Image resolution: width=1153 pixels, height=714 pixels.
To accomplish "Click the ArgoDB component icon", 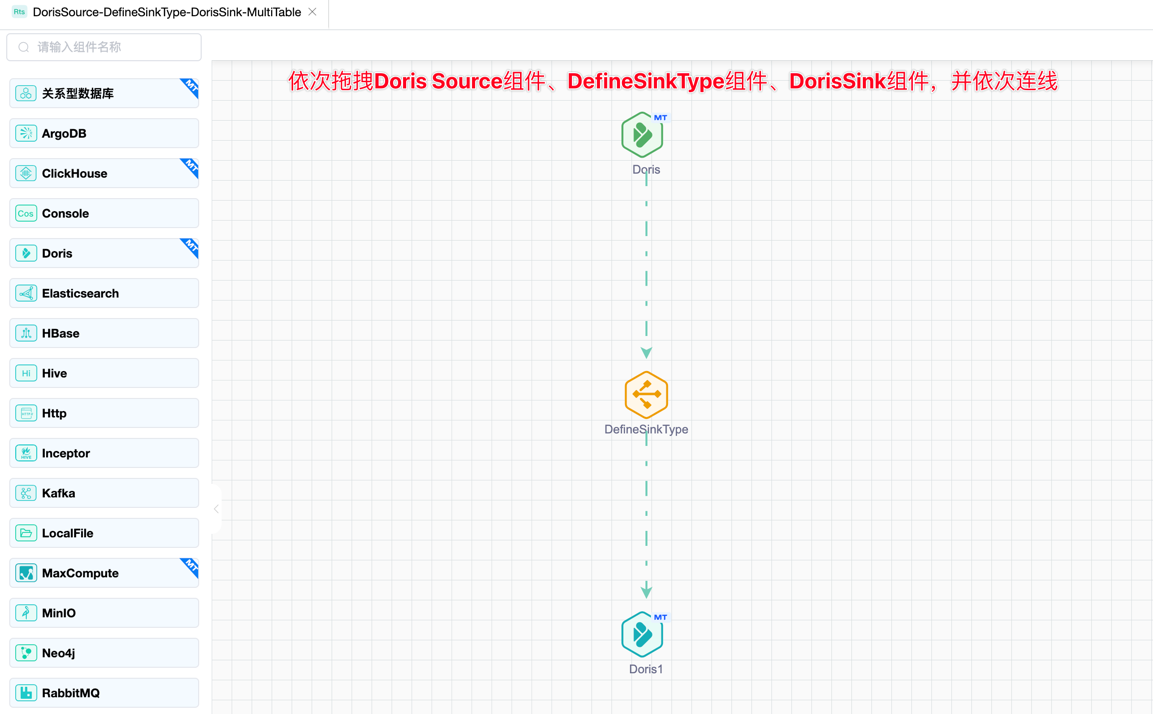I will click(26, 133).
